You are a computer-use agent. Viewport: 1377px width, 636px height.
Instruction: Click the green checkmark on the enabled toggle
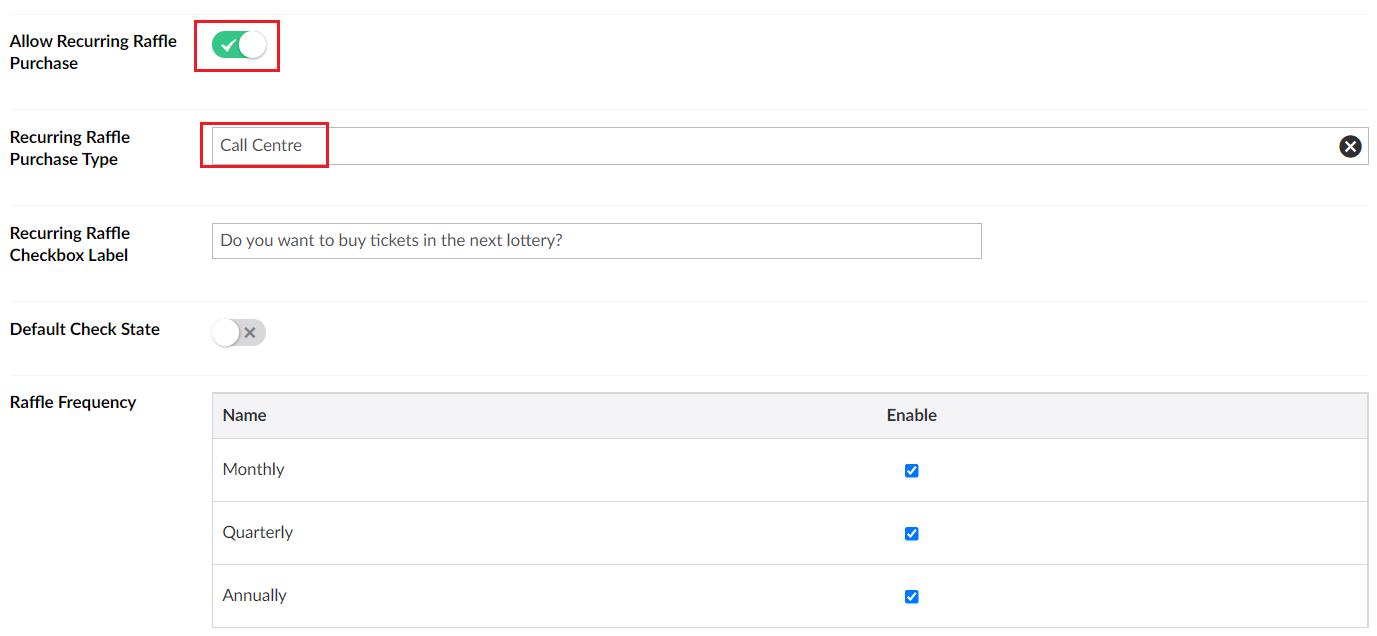click(229, 45)
